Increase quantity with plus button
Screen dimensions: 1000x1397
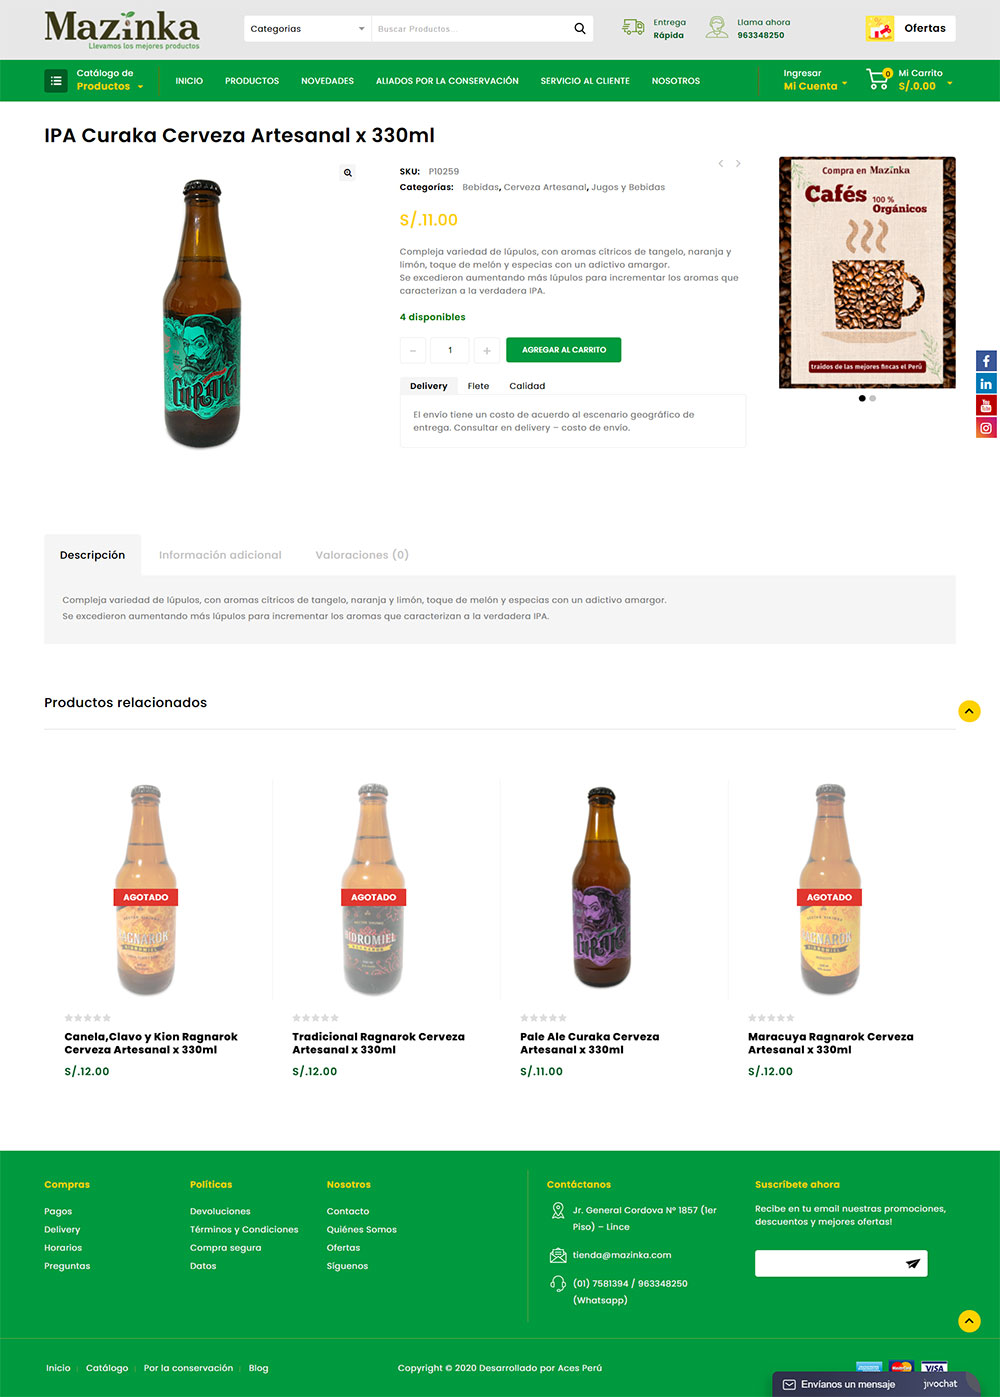[x=487, y=350]
